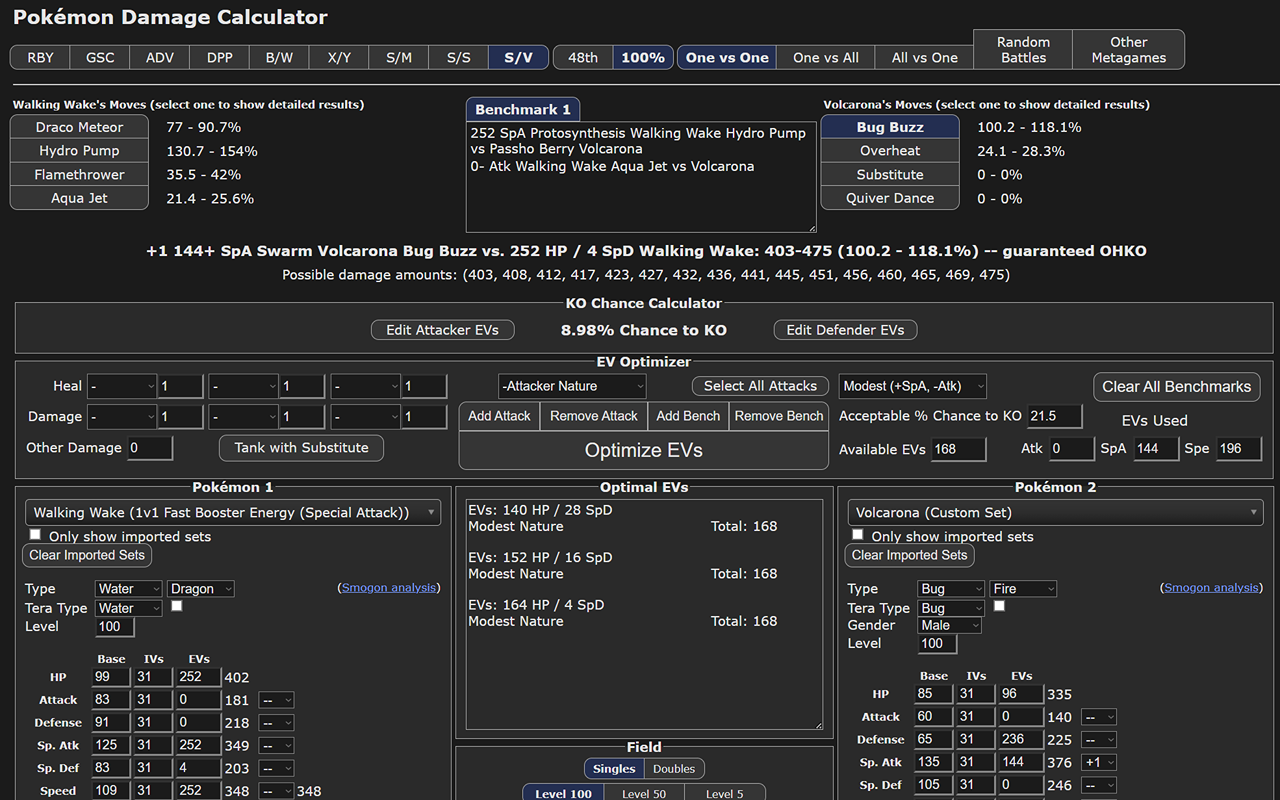The width and height of the screenshot is (1280, 800).
Task: Select Walking Wake's Hydro Pump move
Action: tap(80, 151)
